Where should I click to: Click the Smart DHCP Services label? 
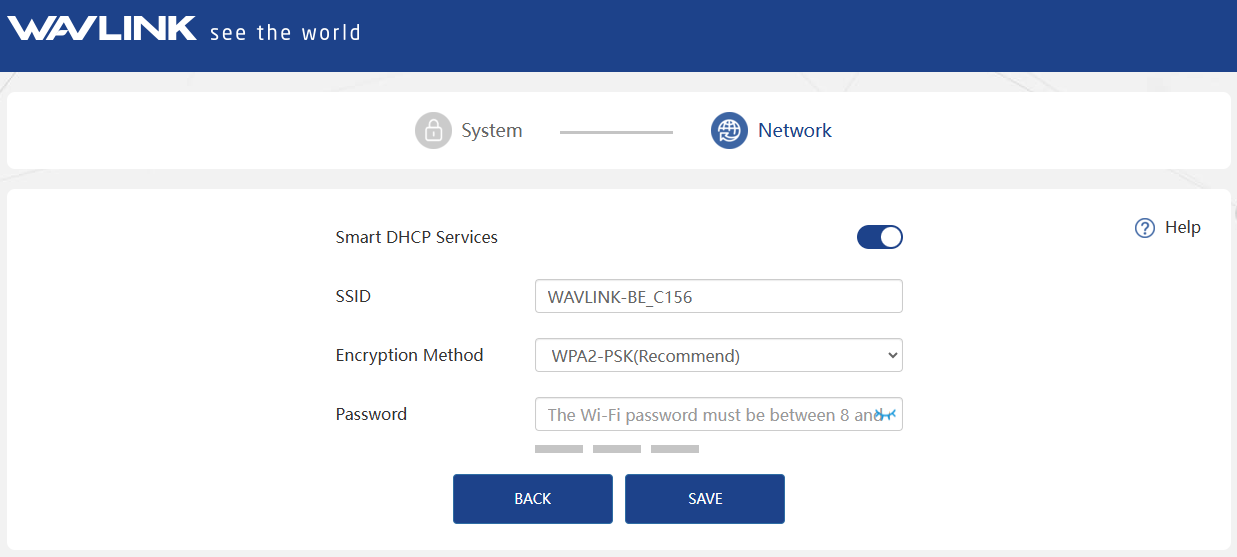click(416, 237)
